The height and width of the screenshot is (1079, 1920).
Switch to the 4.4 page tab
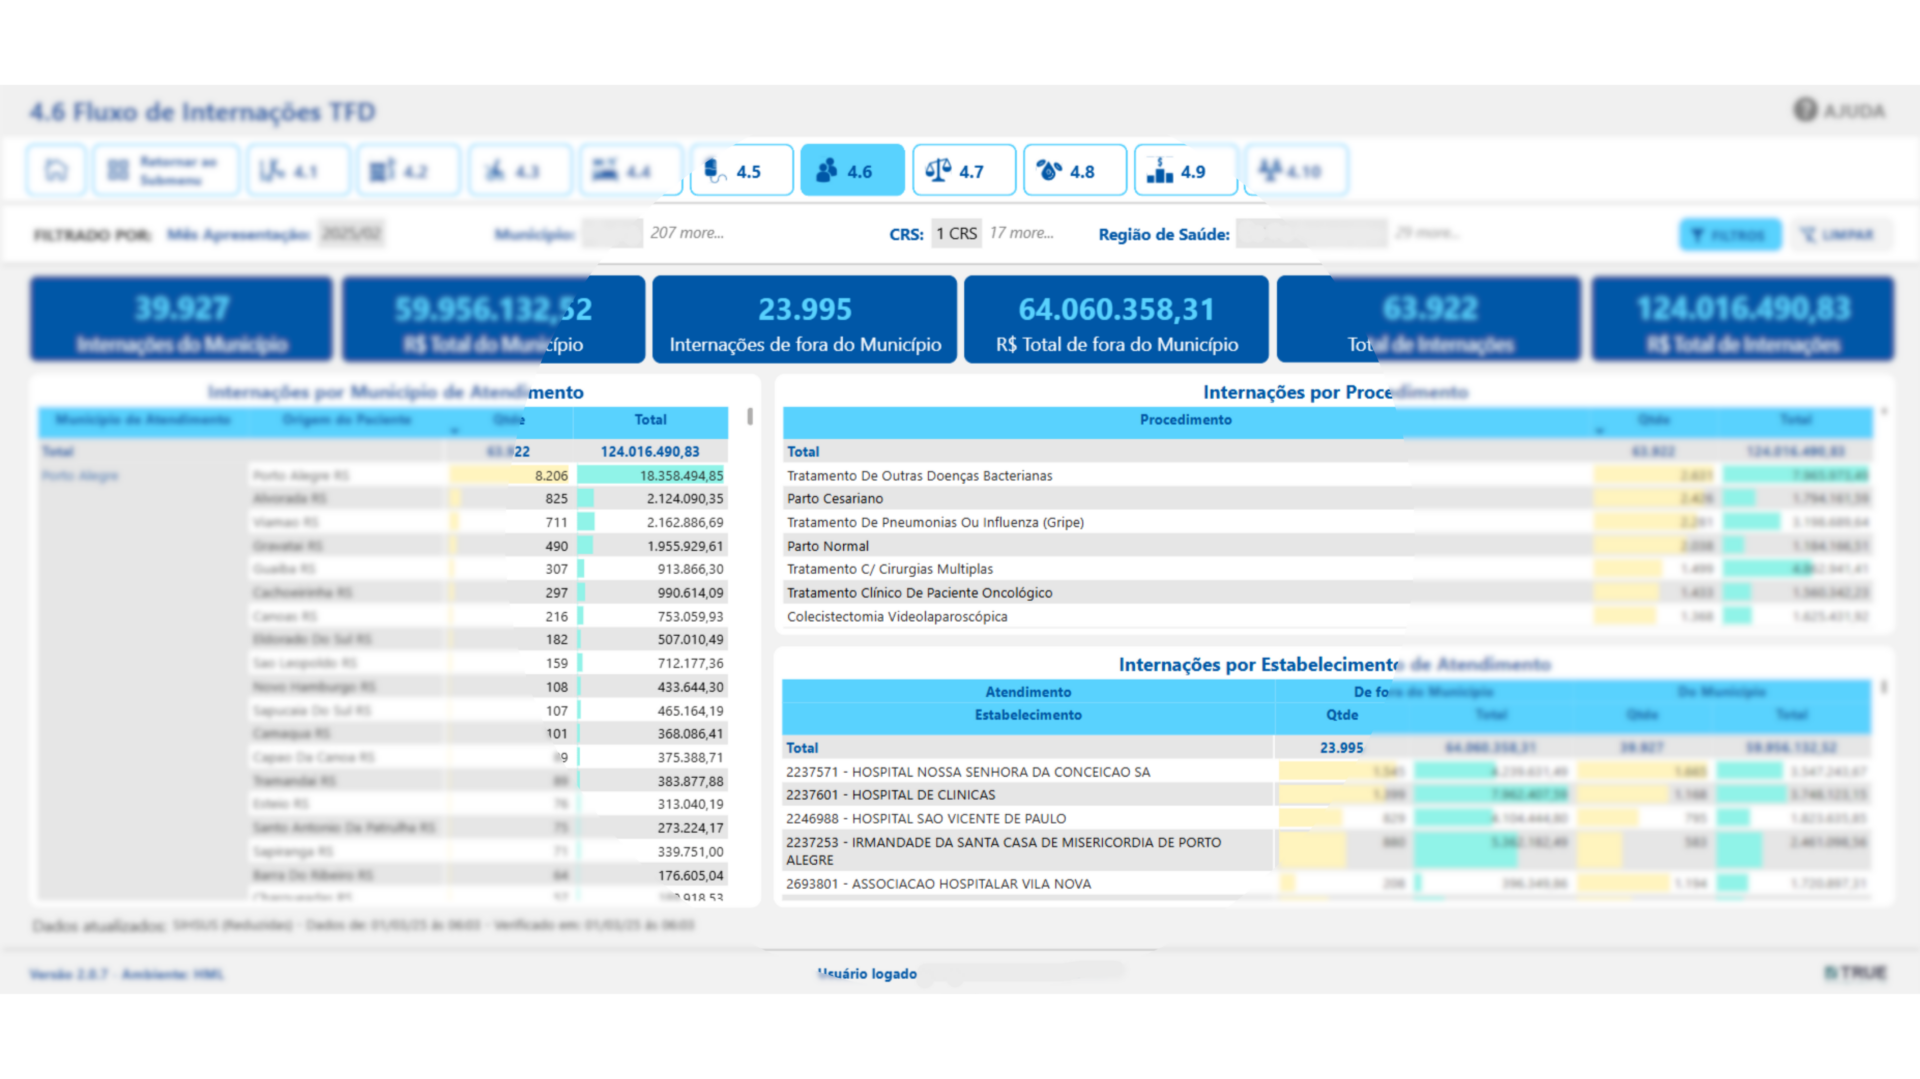point(630,171)
